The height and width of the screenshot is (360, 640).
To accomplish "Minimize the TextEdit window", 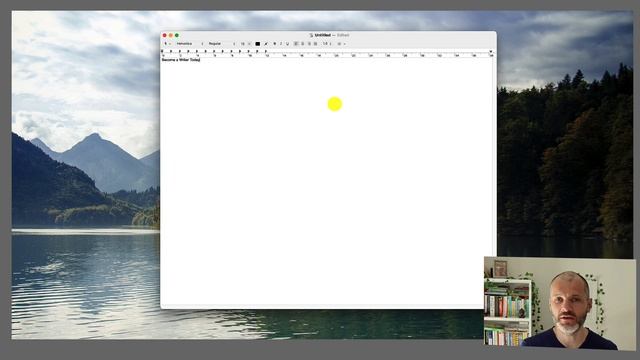I will (171, 36).
